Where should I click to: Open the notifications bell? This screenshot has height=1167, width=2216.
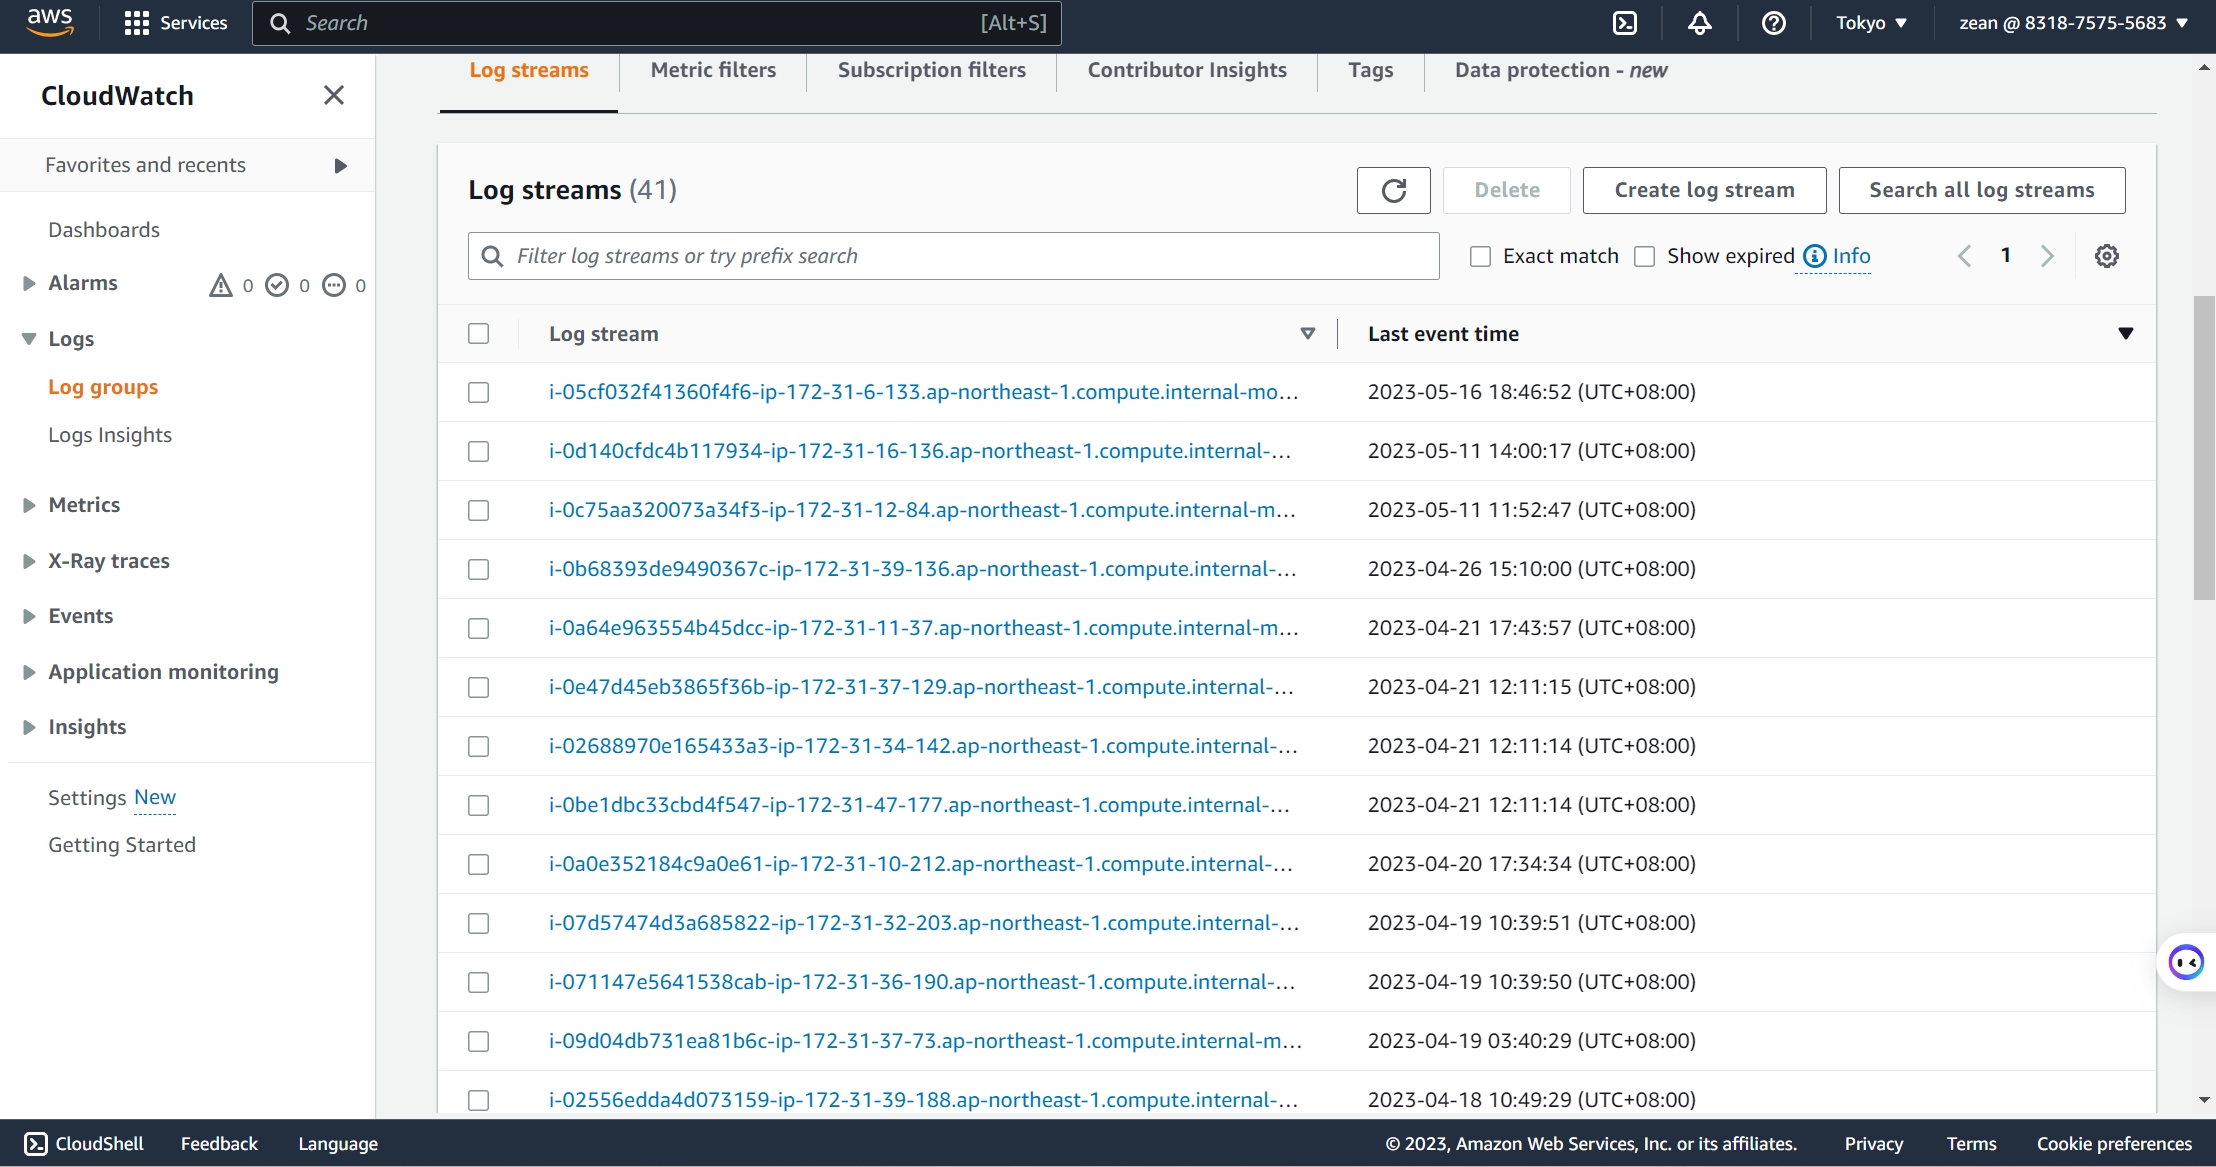(x=1700, y=23)
